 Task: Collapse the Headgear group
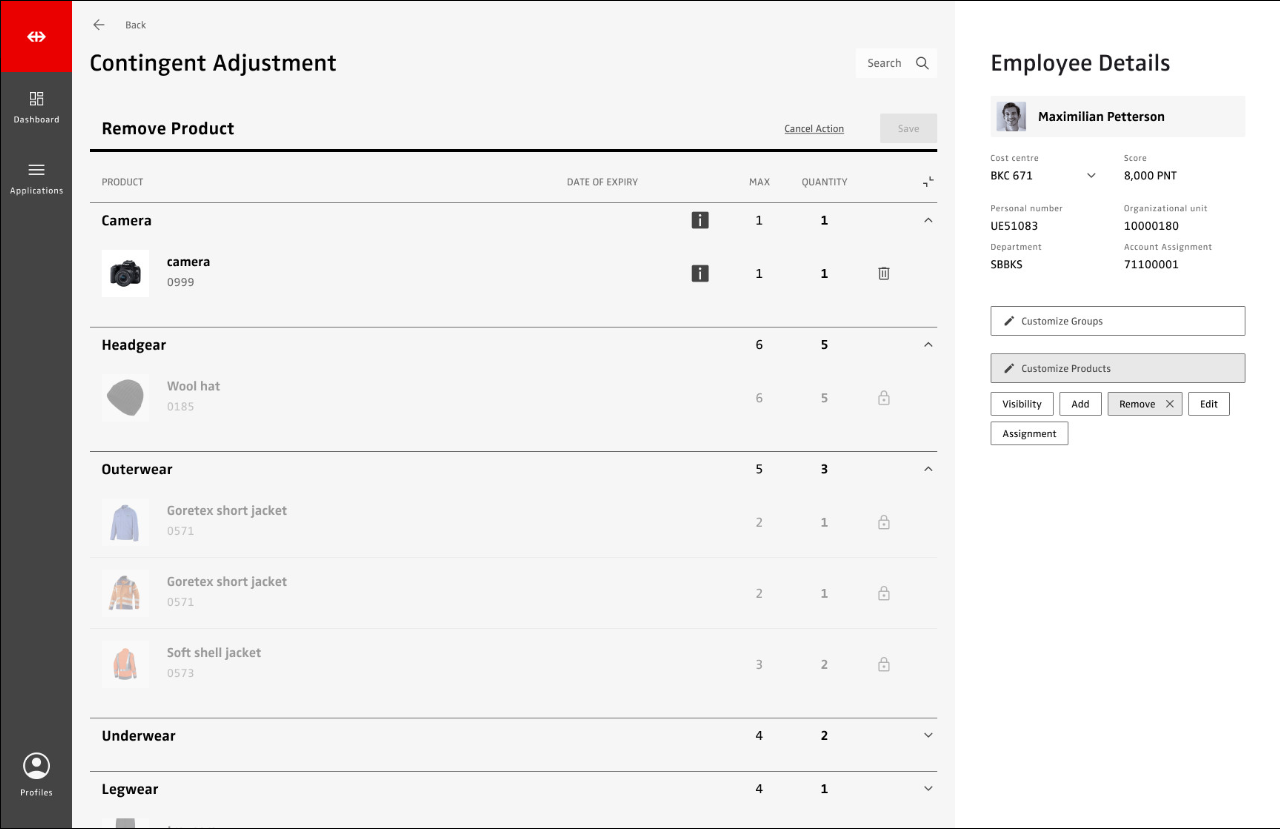(x=928, y=345)
